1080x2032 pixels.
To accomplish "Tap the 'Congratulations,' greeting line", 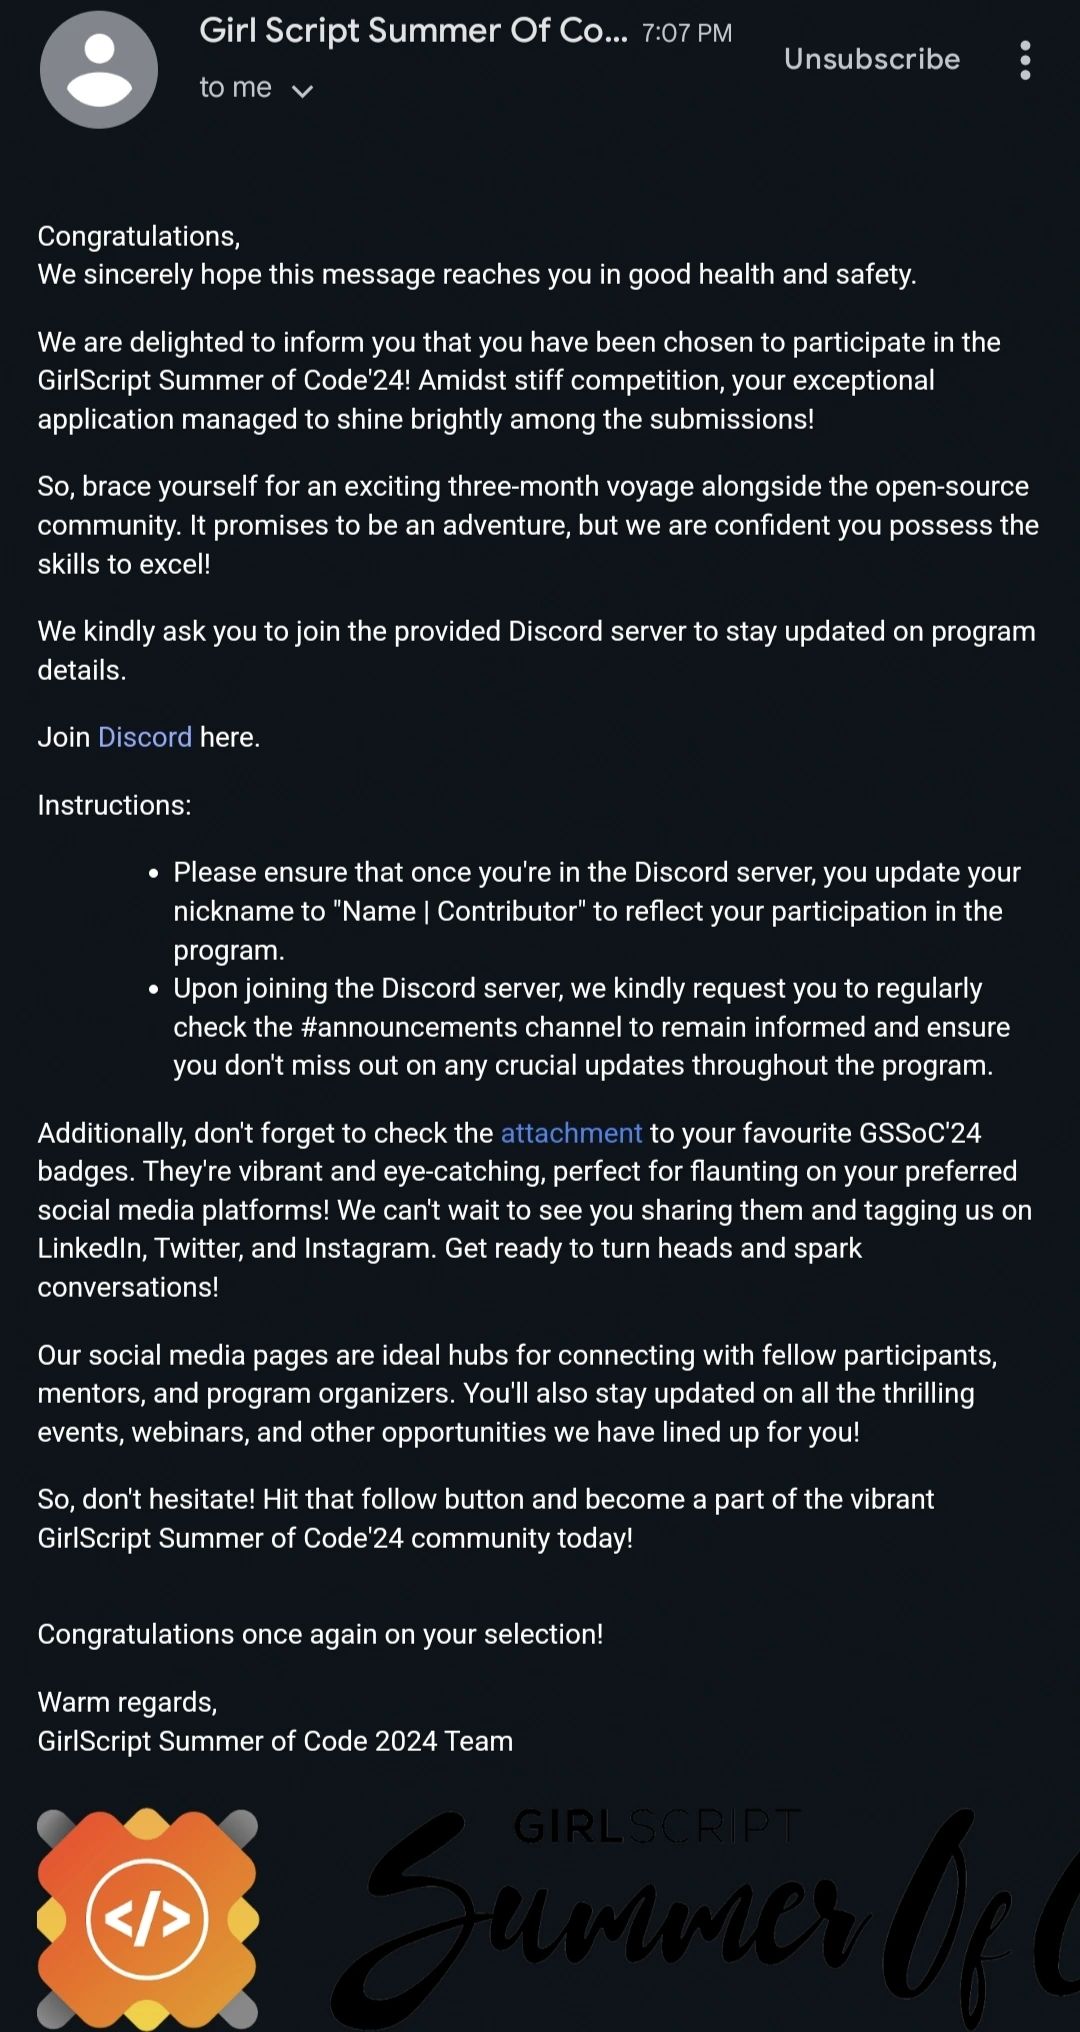I will click(139, 236).
